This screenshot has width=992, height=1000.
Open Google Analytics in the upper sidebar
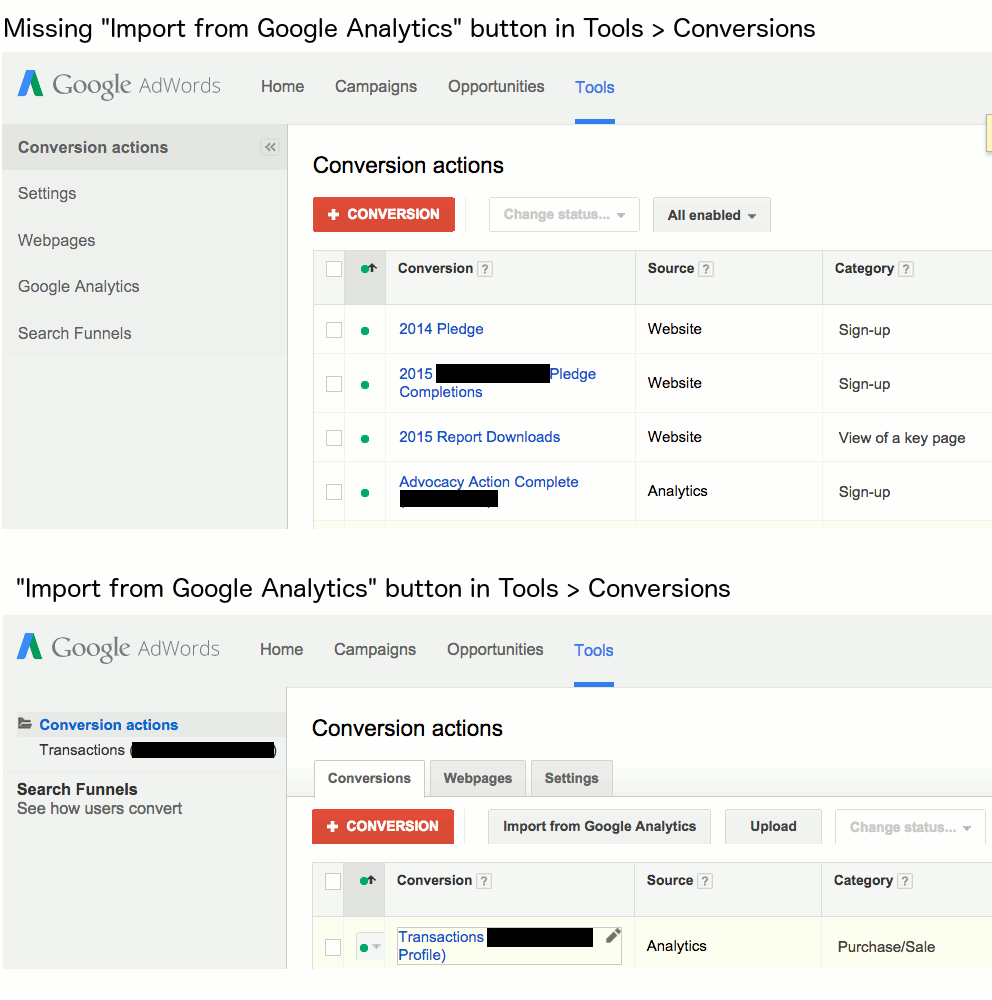78,286
